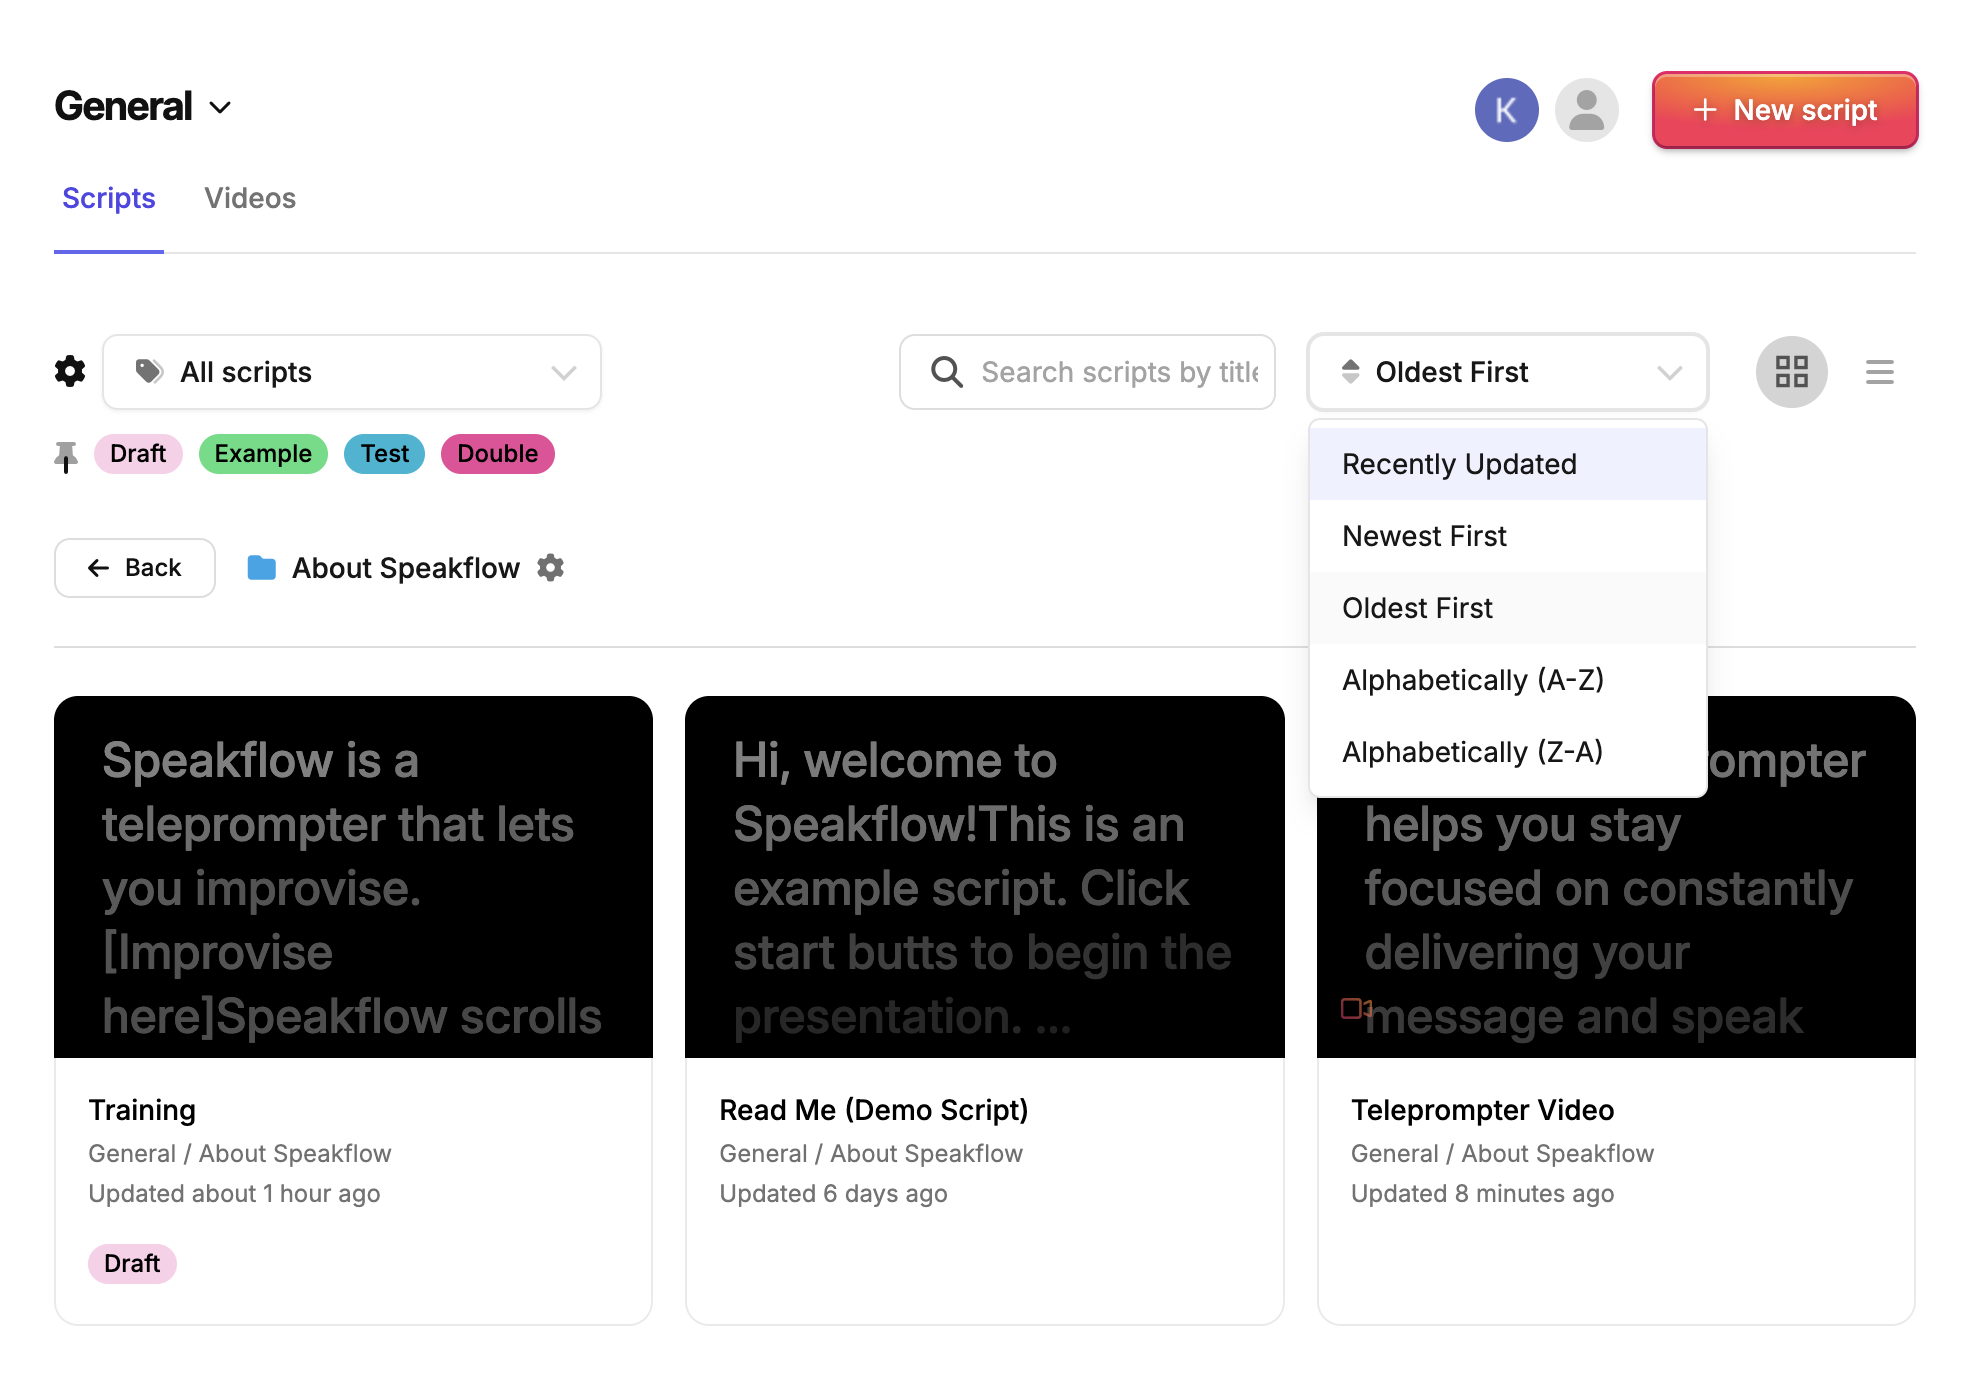This screenshot has width=1978, height=1392.
Task: Open the Videos tab
Action: (250, 198)
